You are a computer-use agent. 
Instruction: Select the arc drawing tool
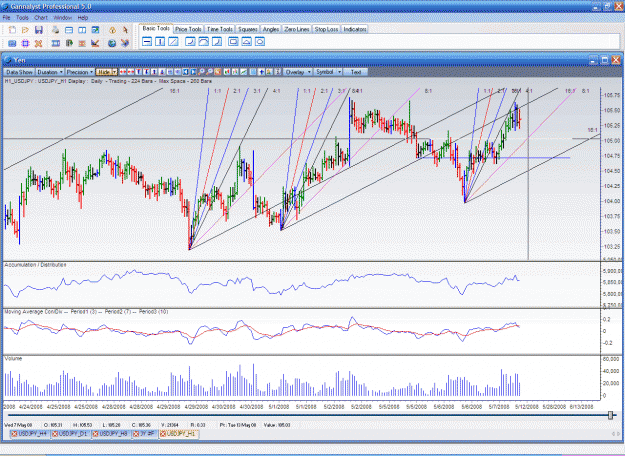pyautogui.click(x=203, y=41)
